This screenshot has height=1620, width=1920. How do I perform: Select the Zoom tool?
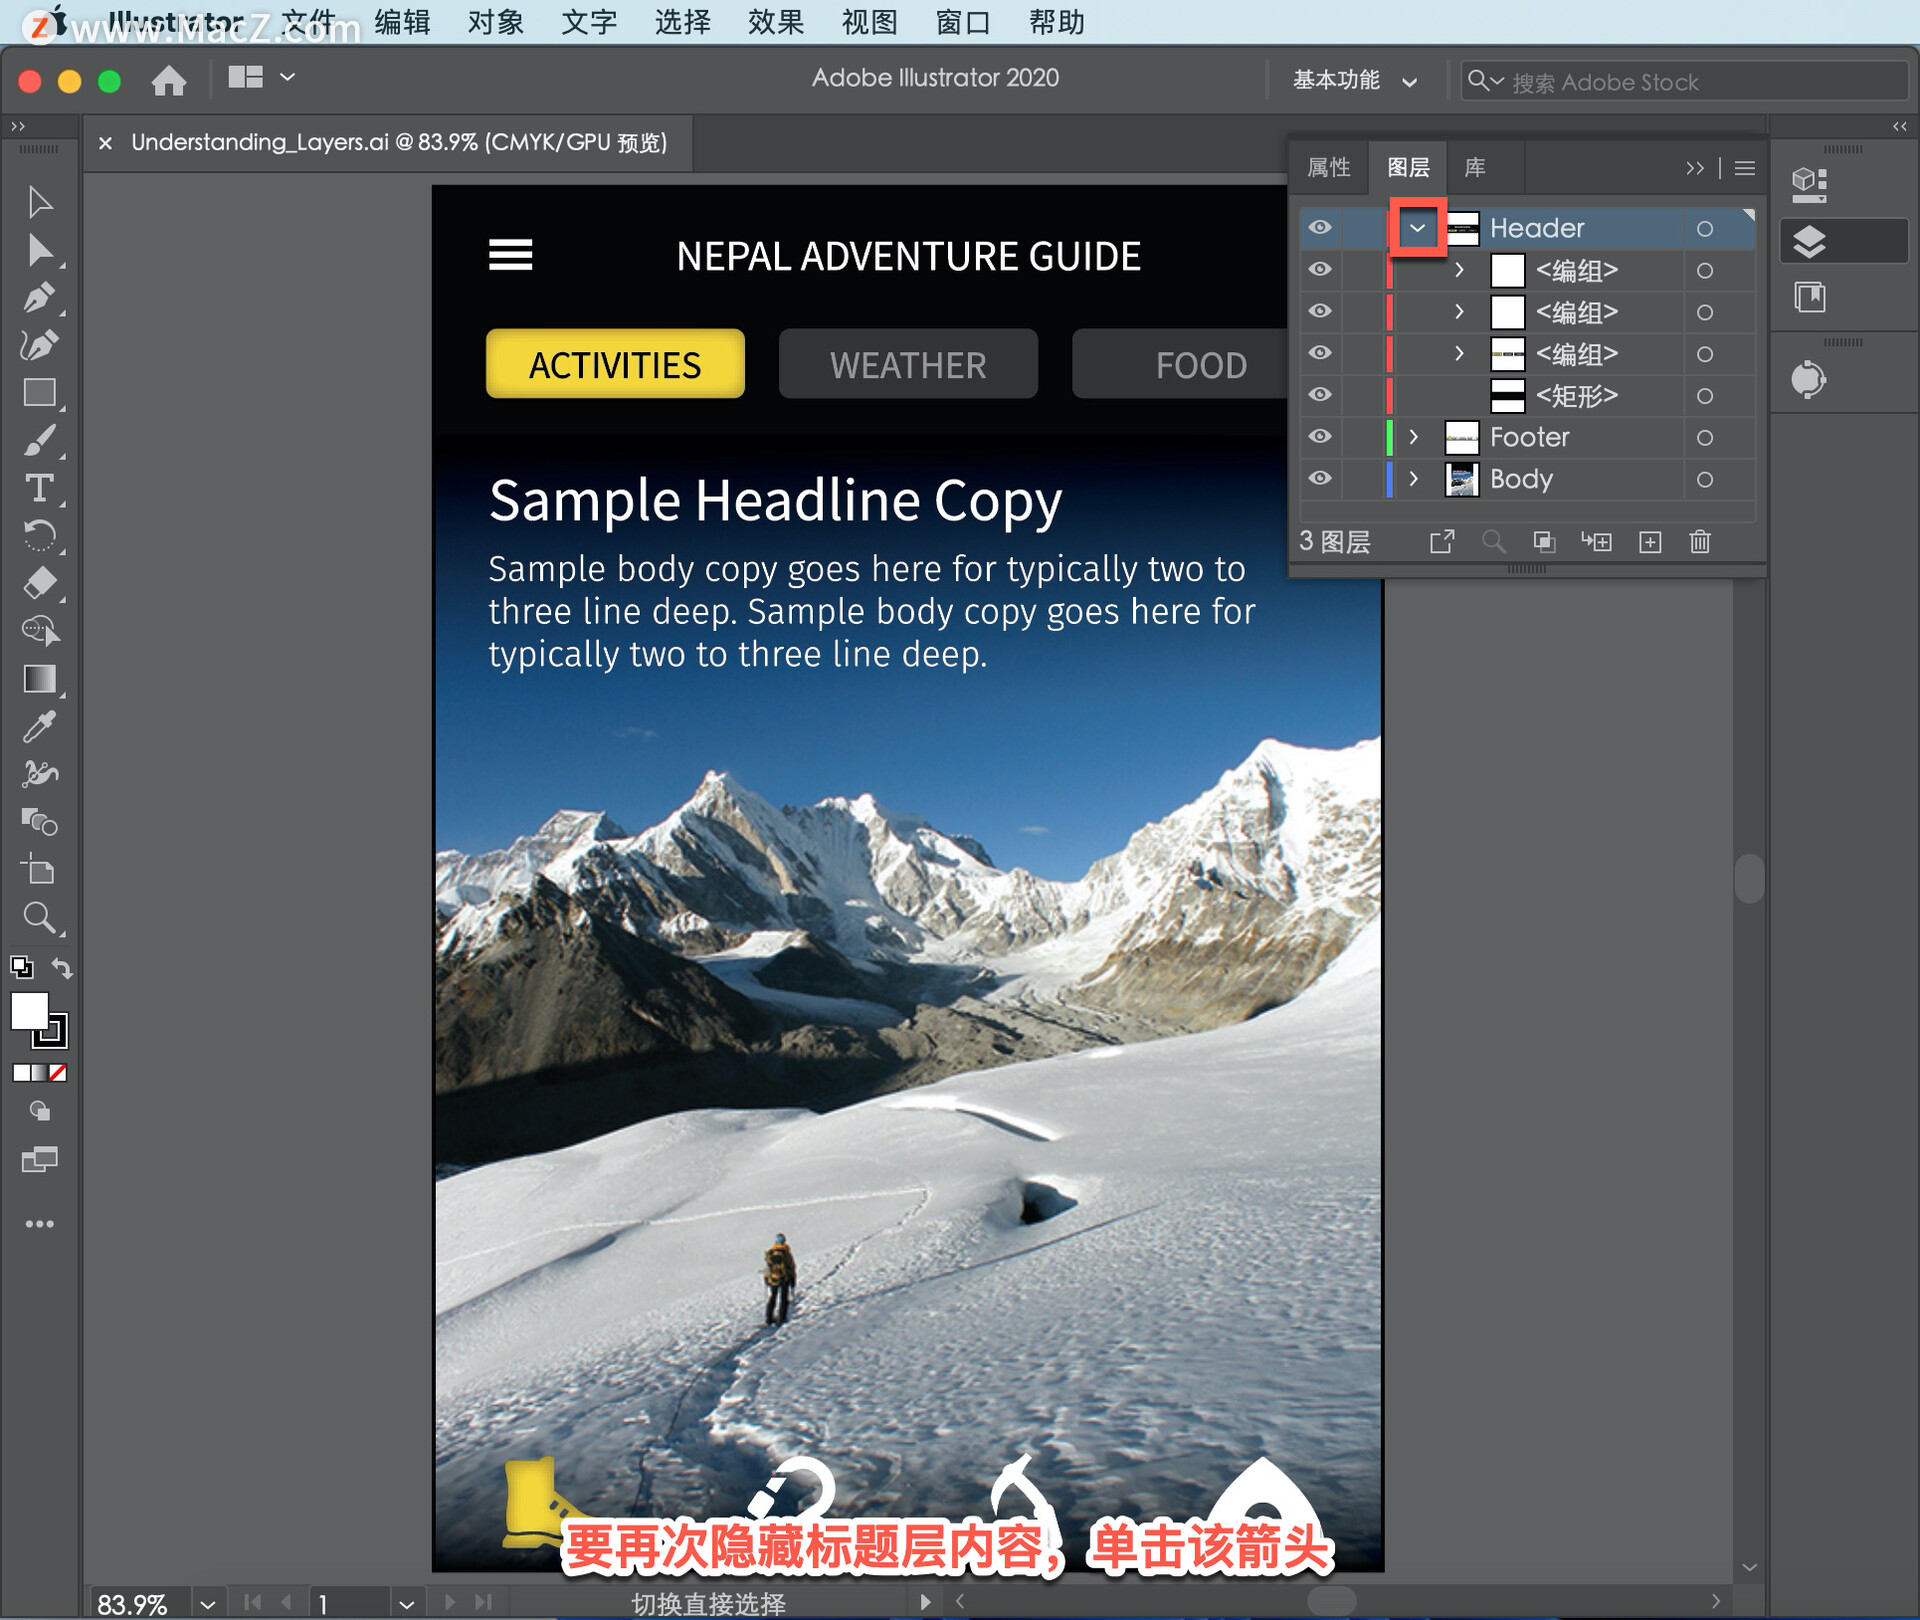40,917
